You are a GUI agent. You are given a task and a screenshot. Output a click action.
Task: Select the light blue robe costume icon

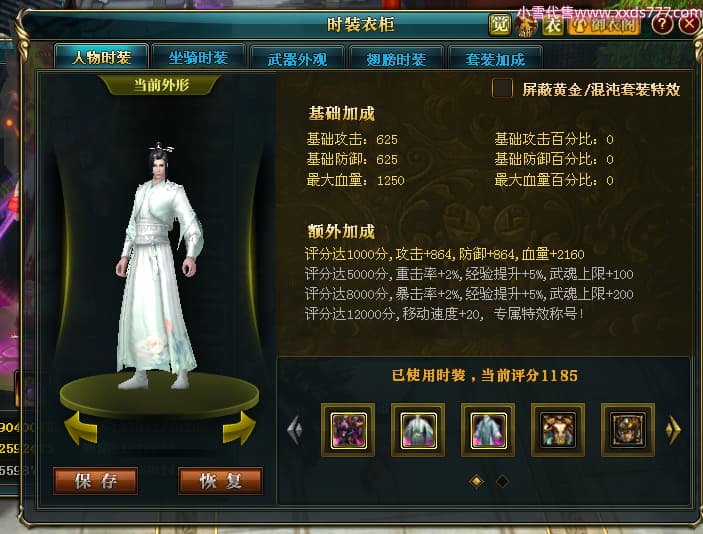coord(488,430)
